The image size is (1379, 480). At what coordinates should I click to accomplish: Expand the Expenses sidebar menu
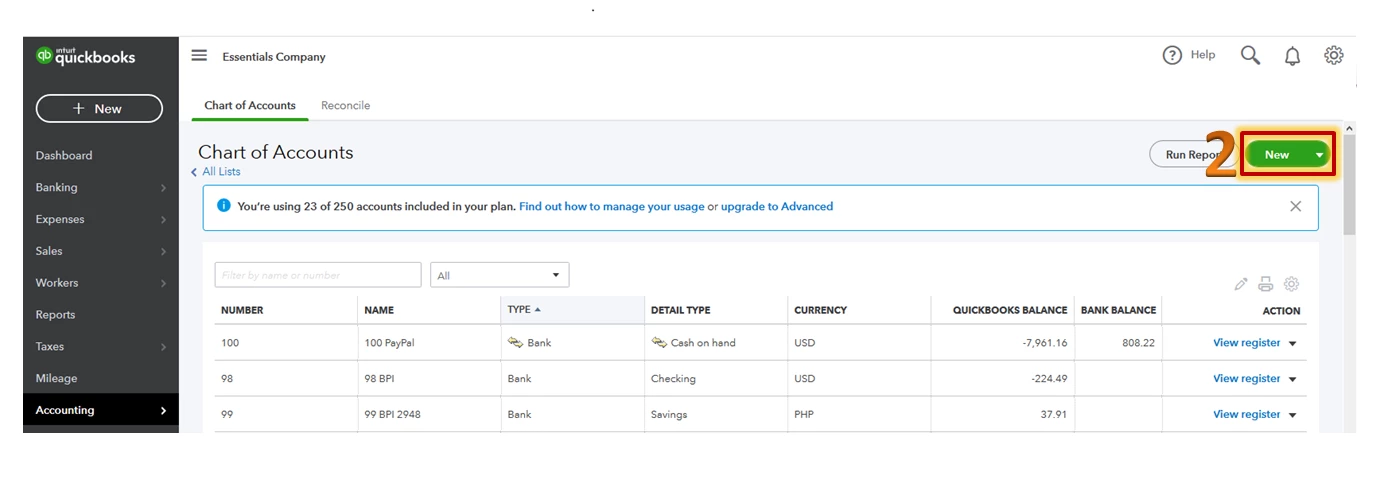point(101,219)
